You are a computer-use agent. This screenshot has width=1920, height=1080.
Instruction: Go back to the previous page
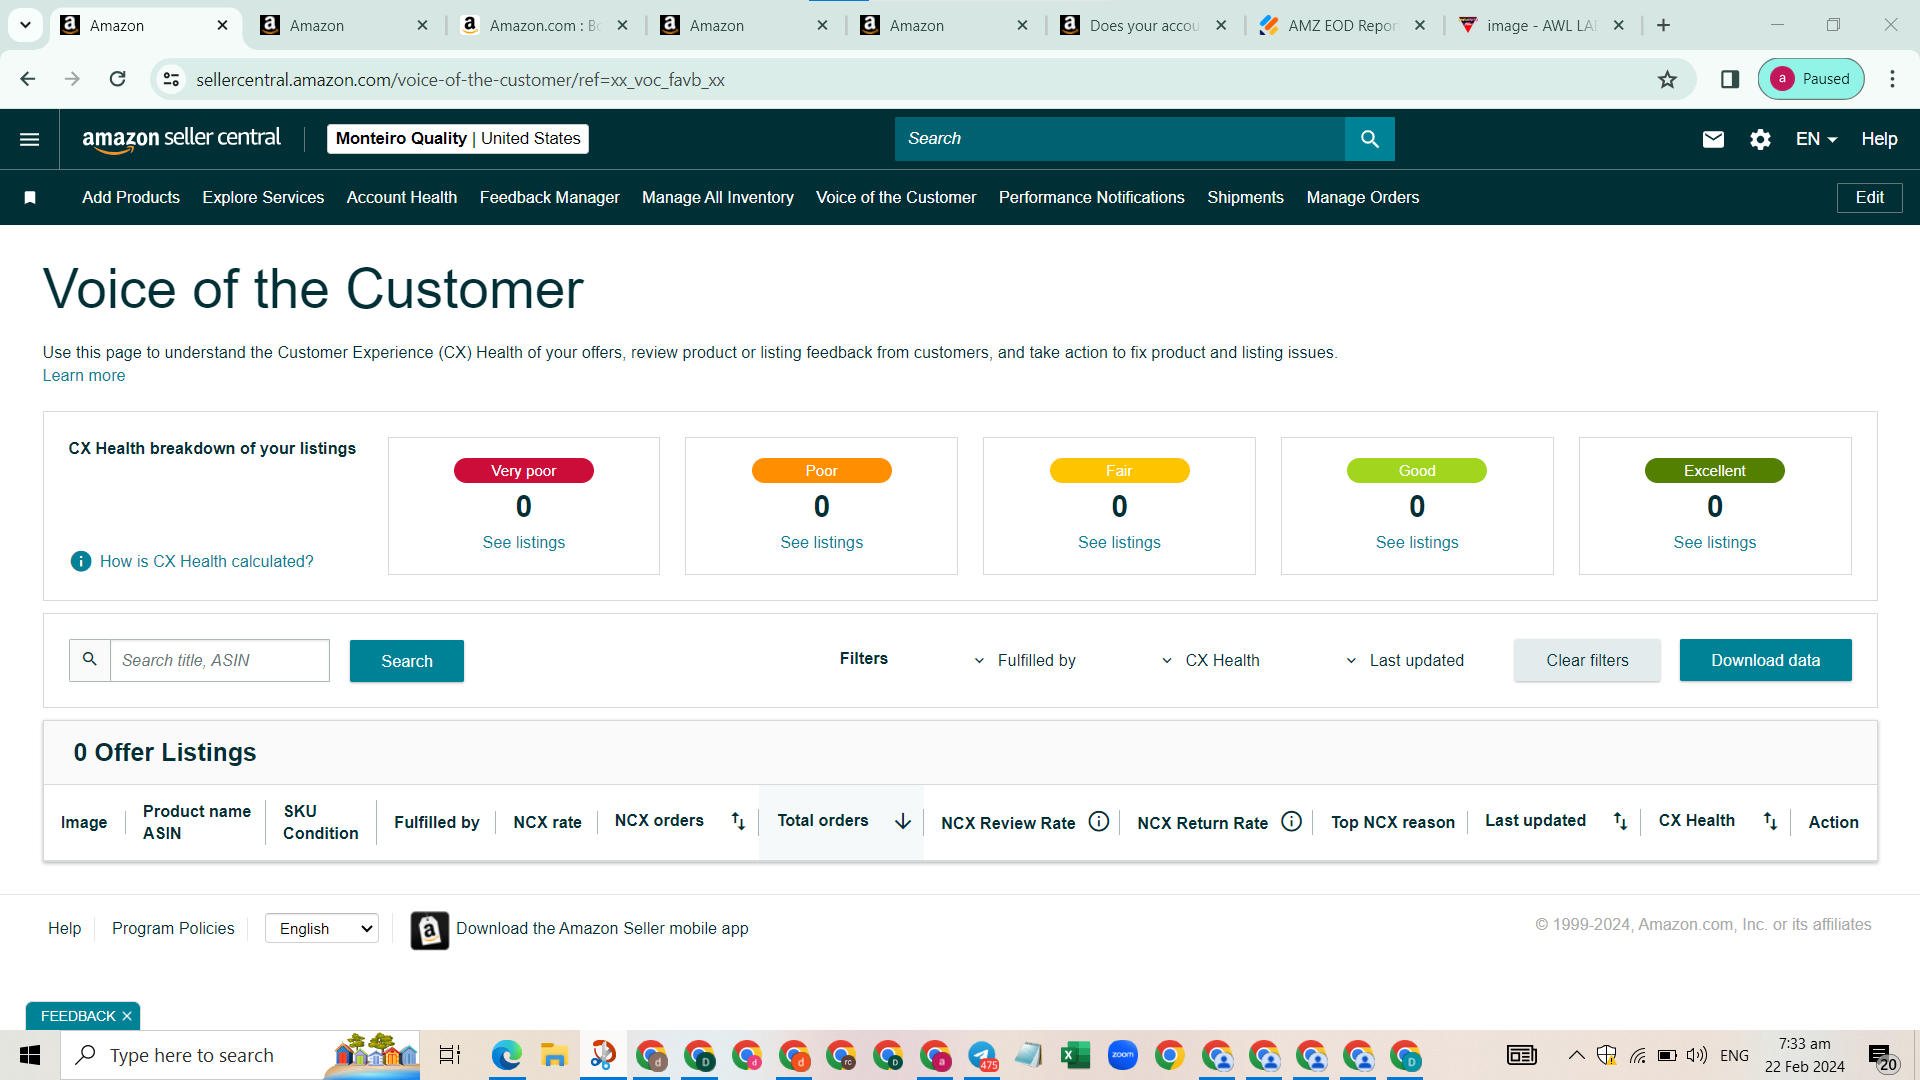coord(28,79)
